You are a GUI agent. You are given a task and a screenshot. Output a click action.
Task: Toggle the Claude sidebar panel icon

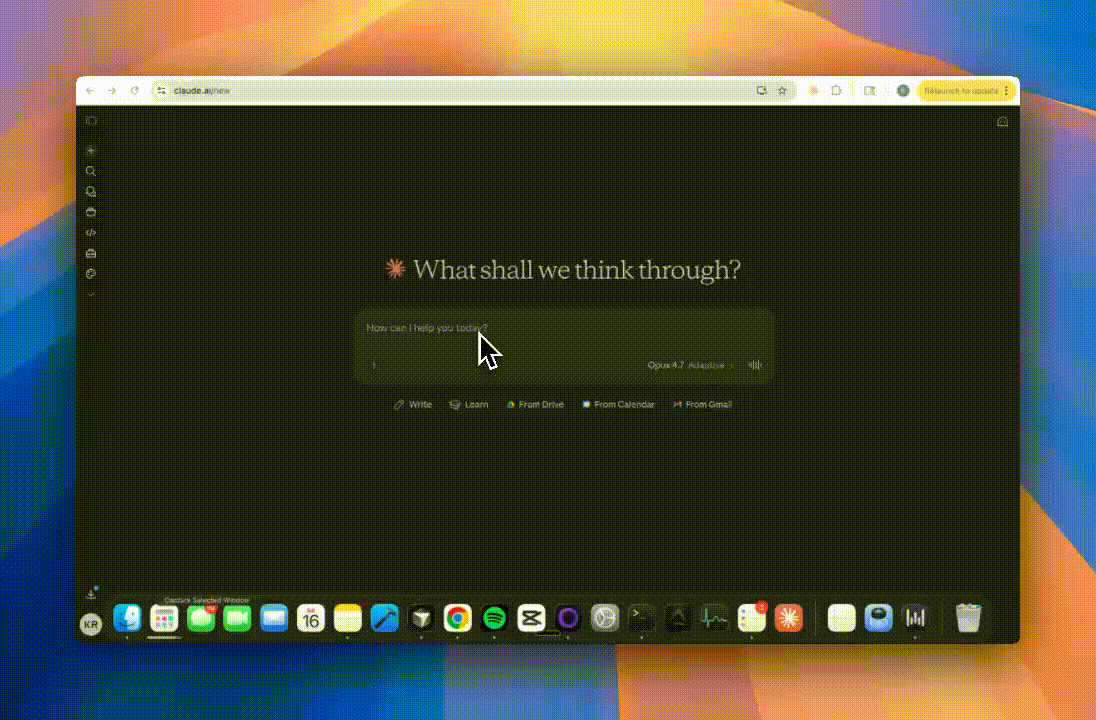tap(91, 121)
